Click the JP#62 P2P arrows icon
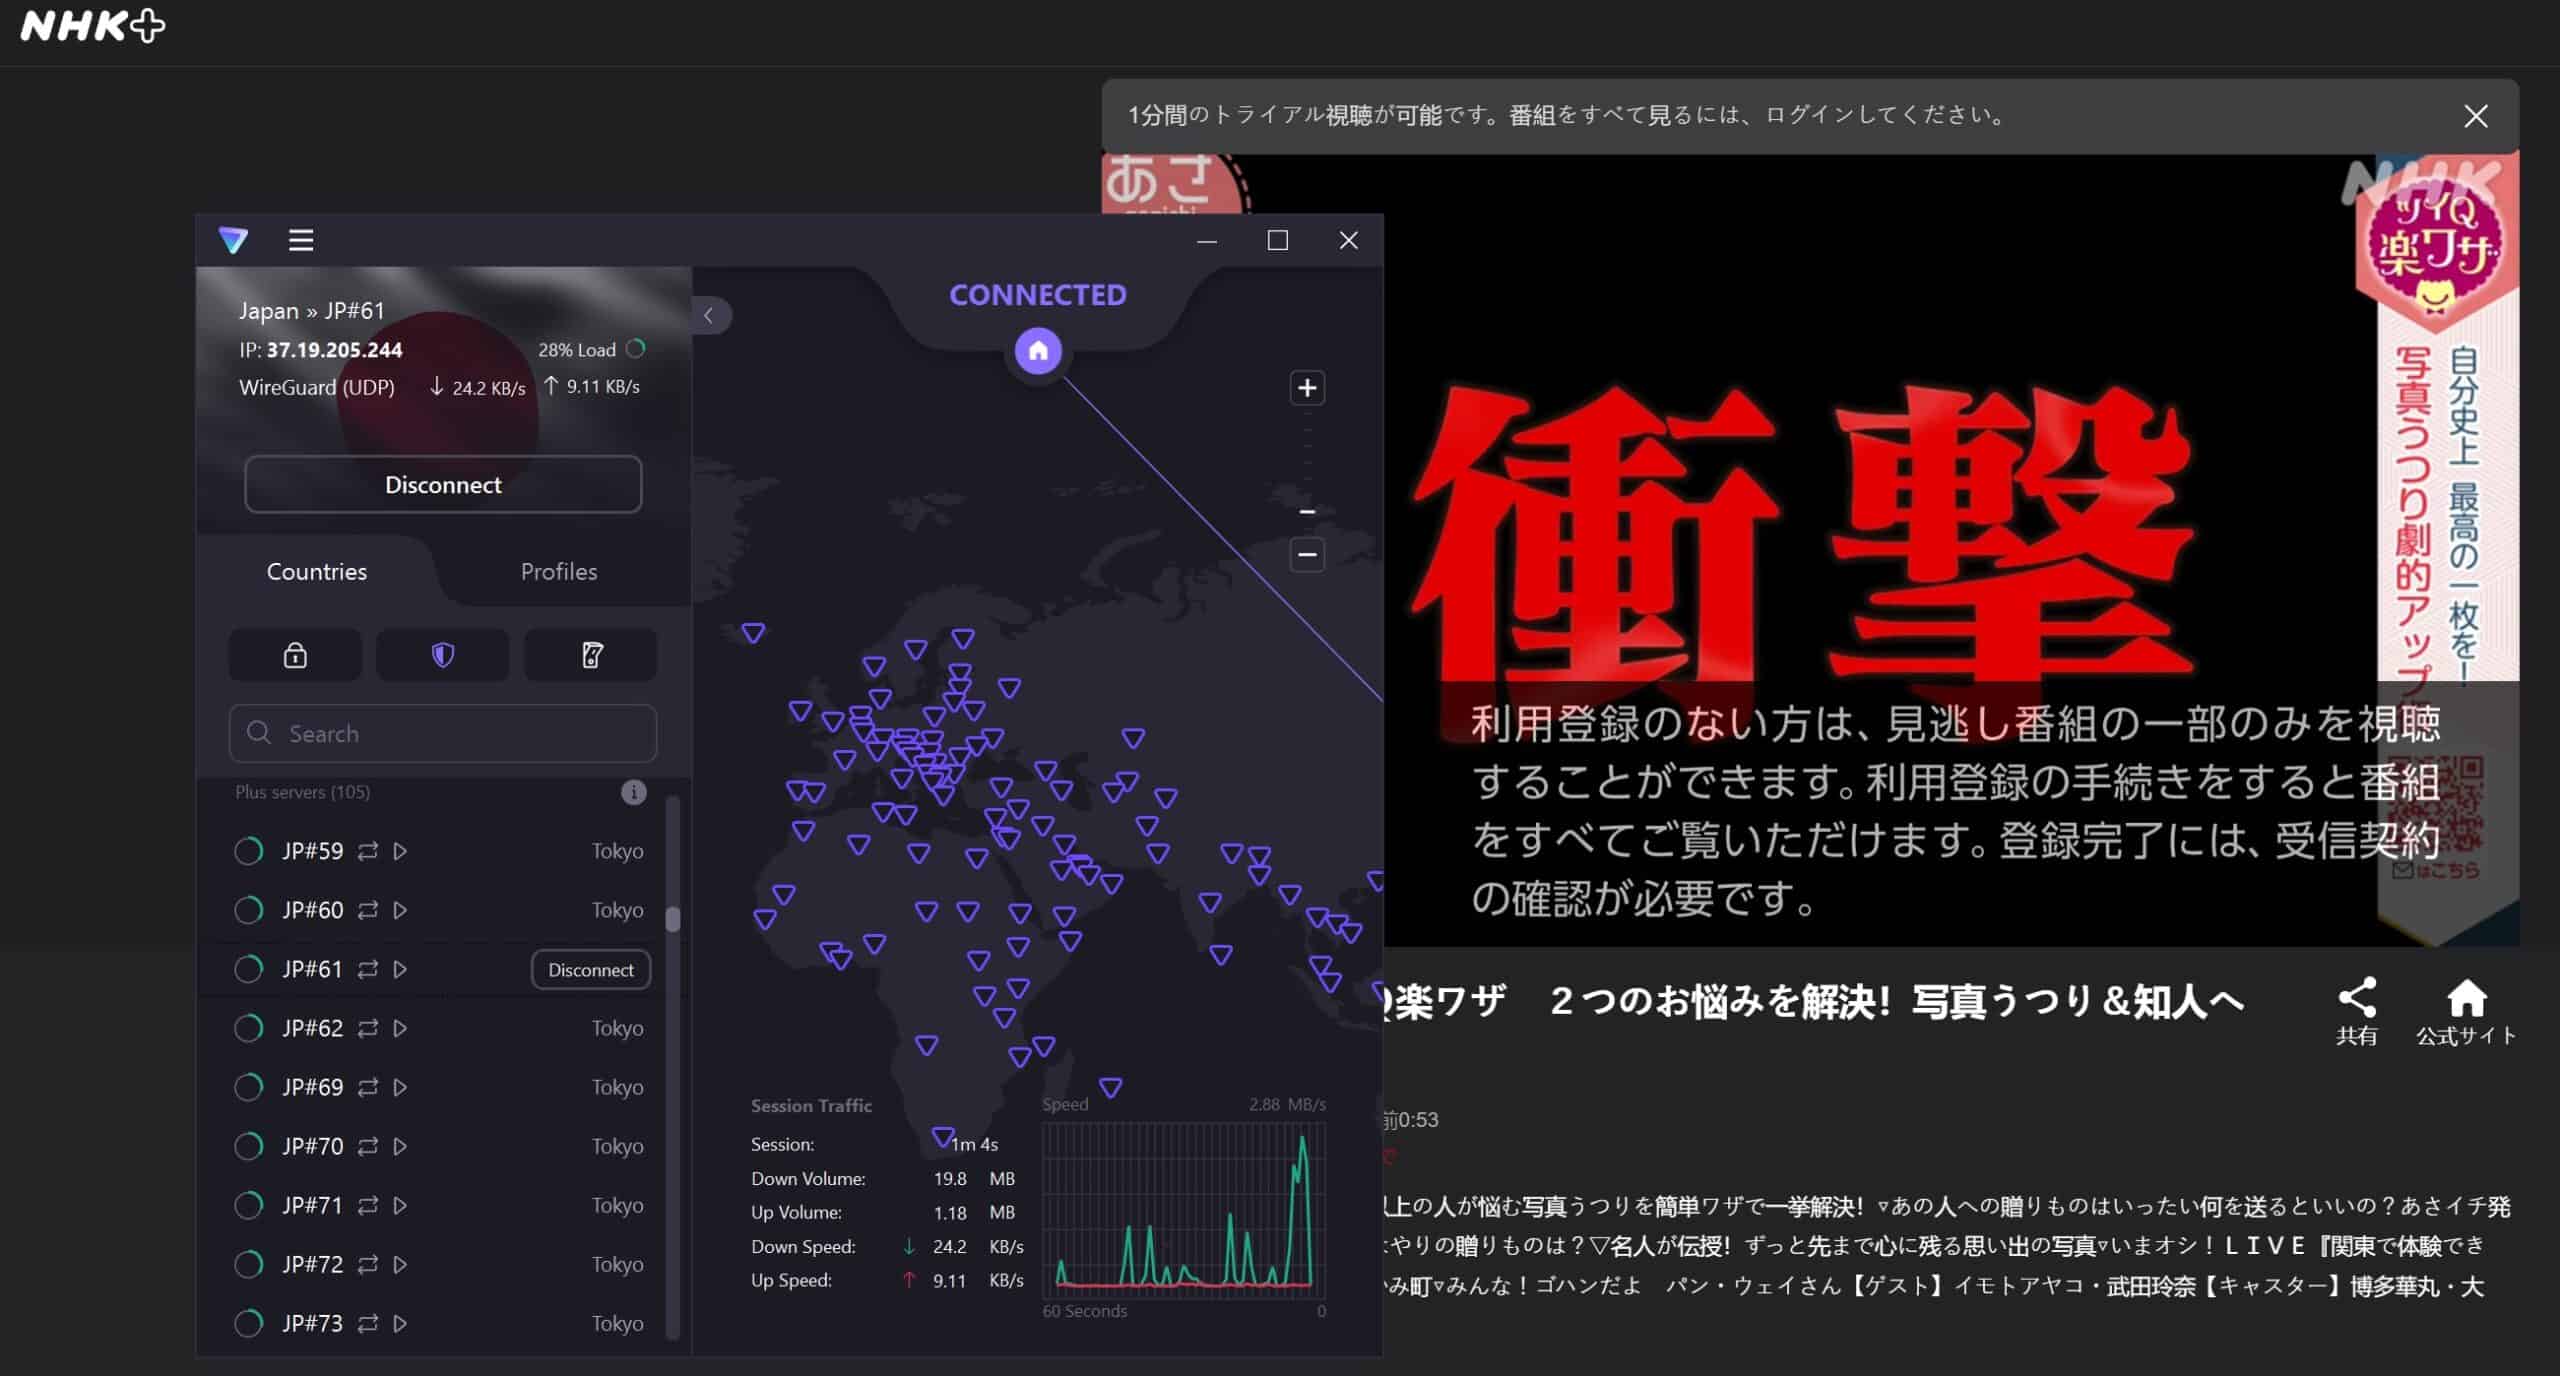 pyautogui.click(x=368, y=1028)
